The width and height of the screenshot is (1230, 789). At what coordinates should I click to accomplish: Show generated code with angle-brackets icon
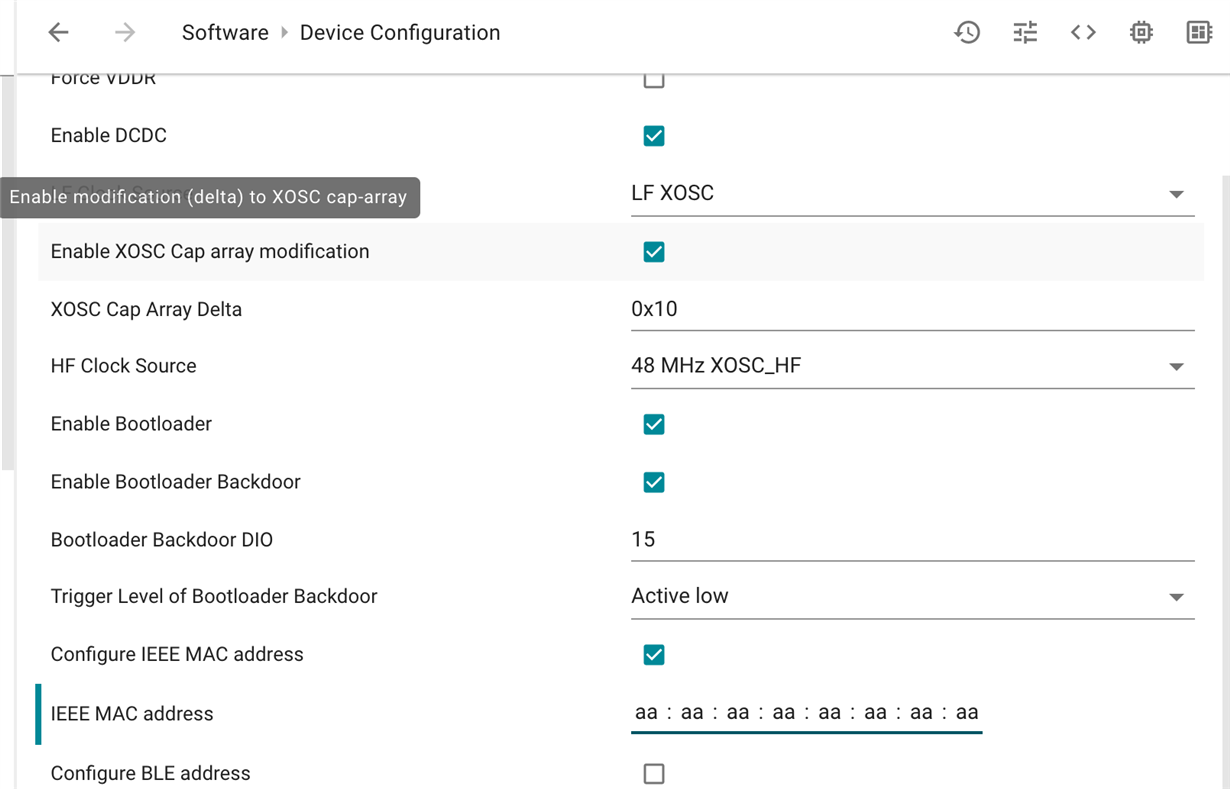[1083, 32]
